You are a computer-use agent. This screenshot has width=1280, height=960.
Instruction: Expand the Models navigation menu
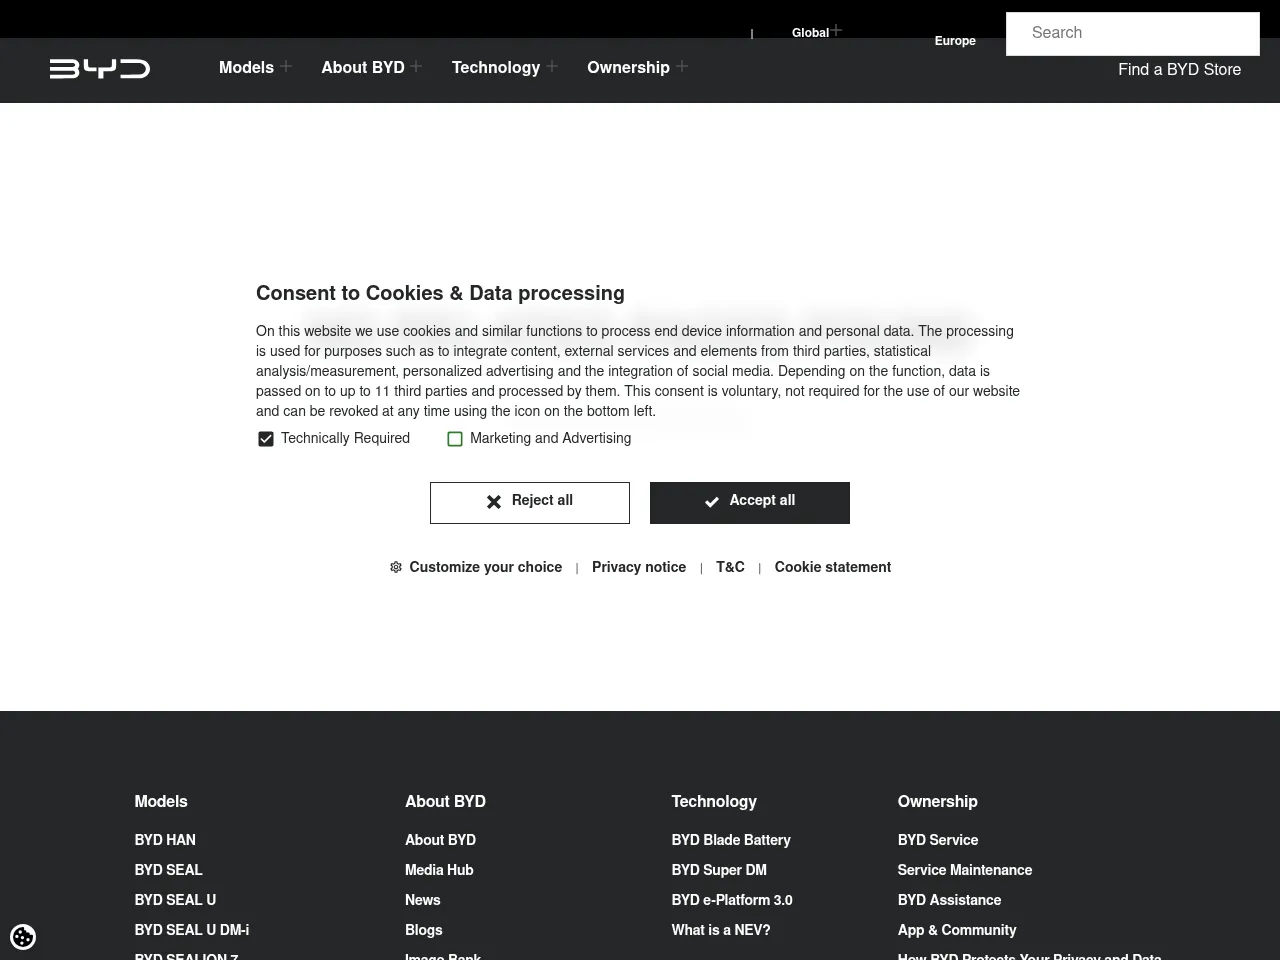point(246,67)
